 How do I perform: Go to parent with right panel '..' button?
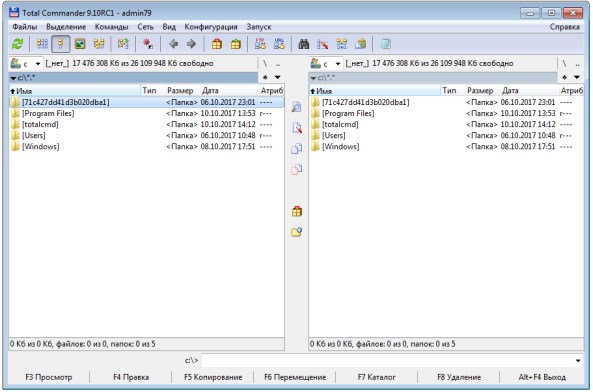coord(577,64)
